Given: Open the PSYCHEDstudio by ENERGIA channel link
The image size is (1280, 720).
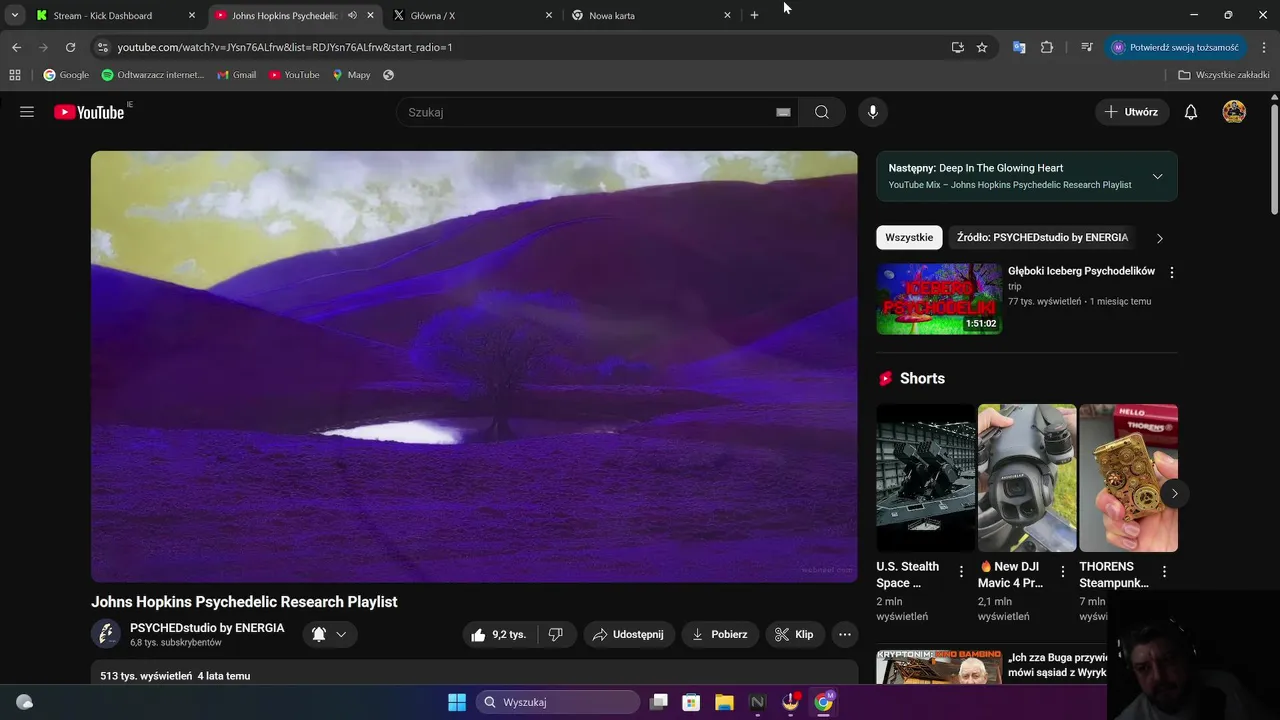Looking at the screenshot, I should point(207,628).
